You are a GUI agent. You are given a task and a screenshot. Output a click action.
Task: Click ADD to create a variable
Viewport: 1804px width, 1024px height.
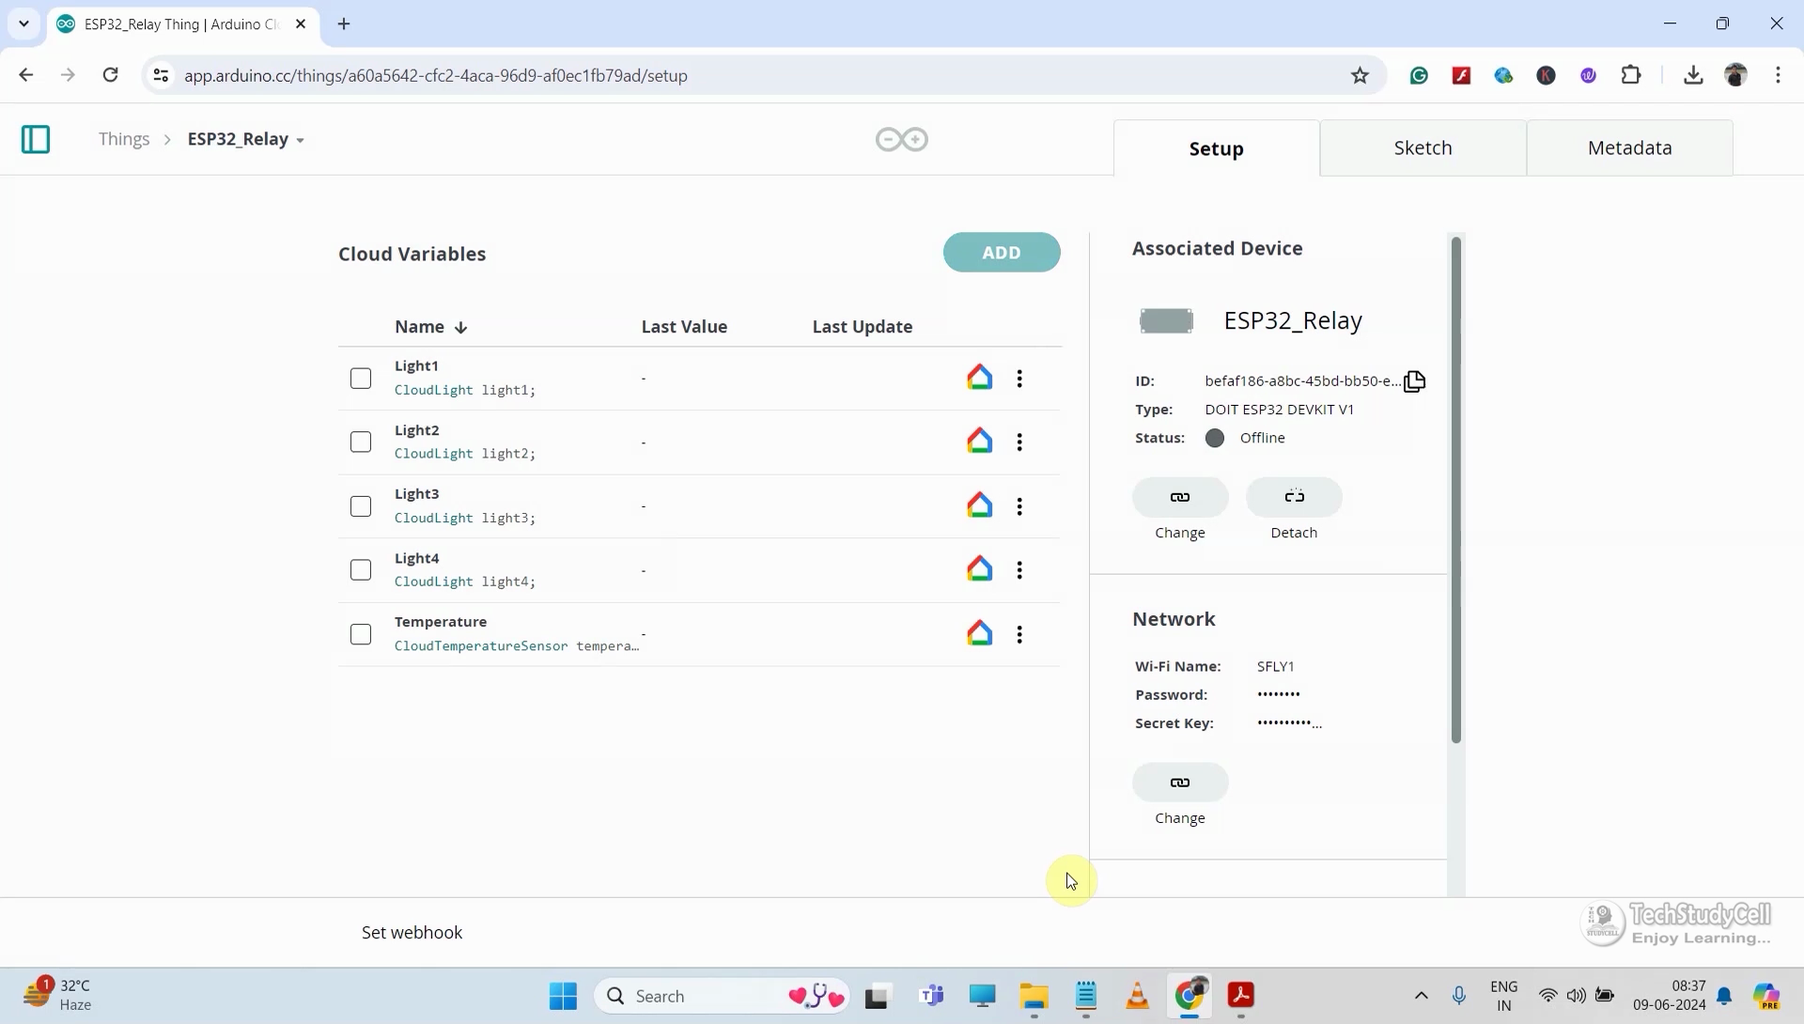point(1002,252)
